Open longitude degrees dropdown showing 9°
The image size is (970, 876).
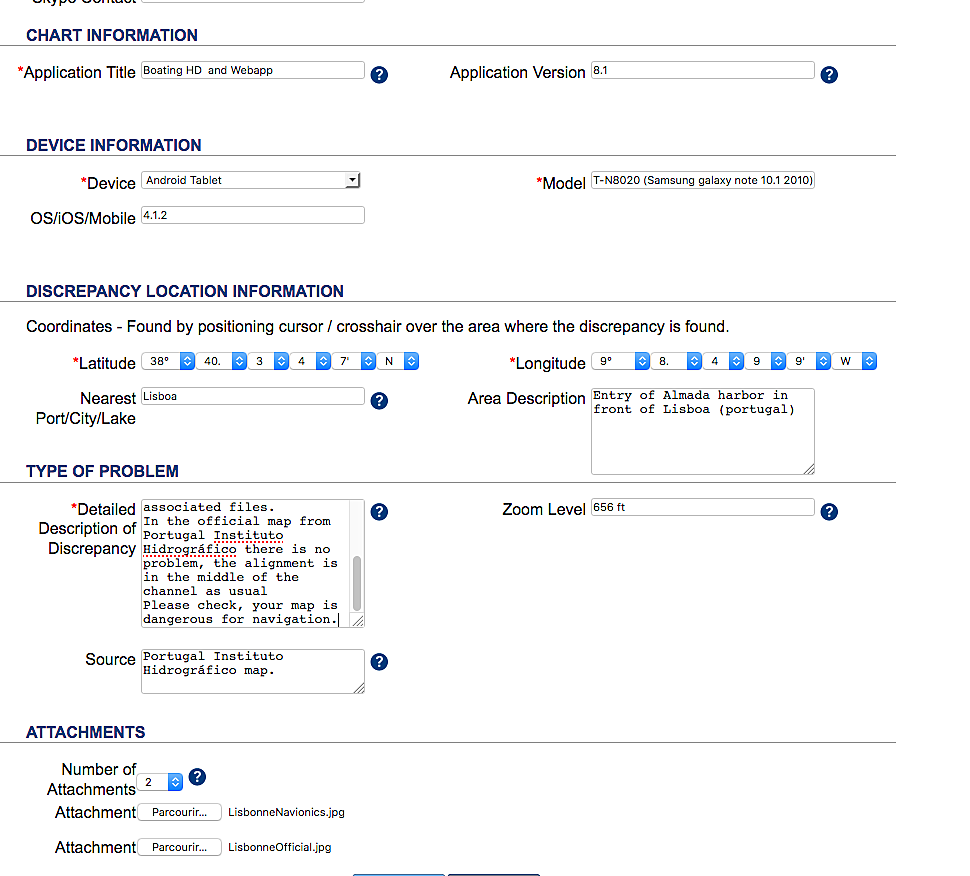click(x=620, y=361)
